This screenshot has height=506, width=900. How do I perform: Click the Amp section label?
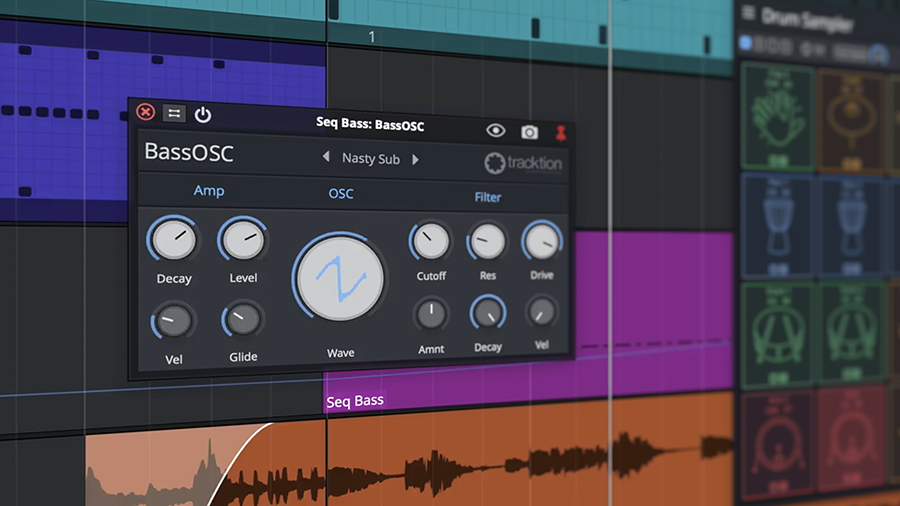click(209, 190)
